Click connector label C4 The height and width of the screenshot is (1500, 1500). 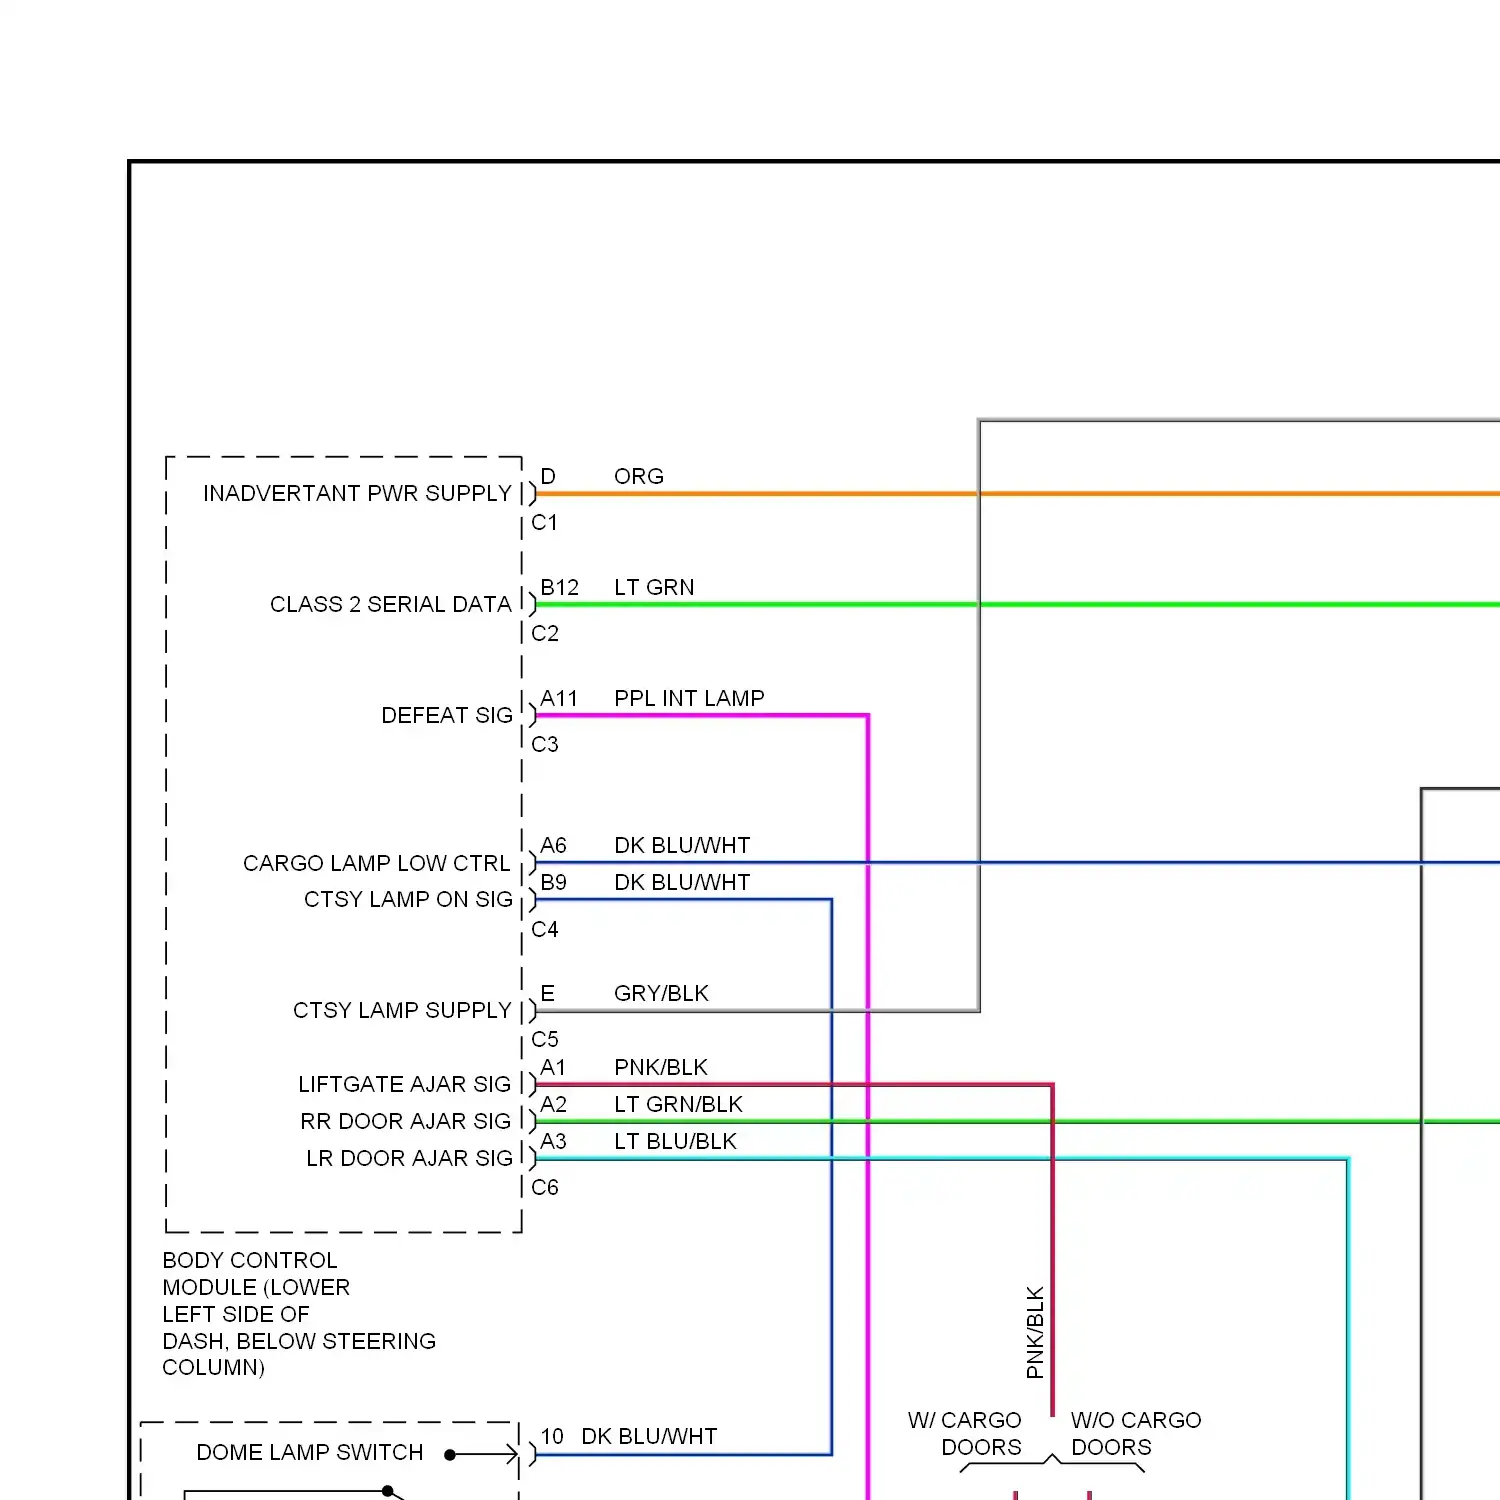click(x=545, y=929)
